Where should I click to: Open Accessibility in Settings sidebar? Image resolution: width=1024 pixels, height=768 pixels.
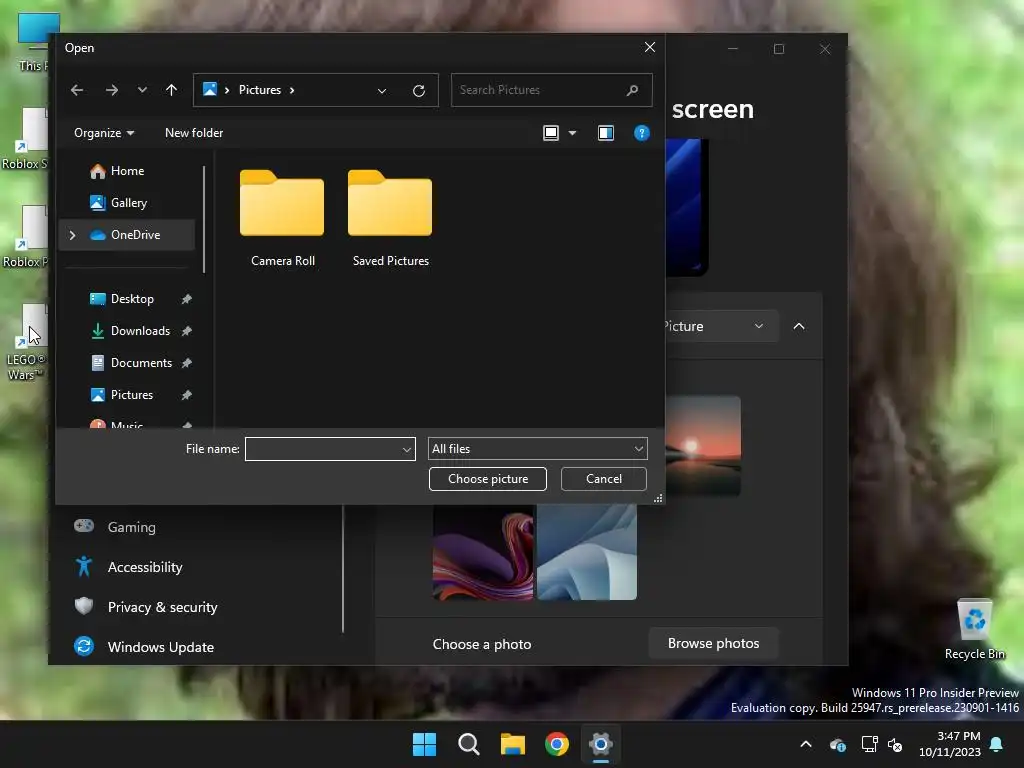pyautogui.click(x=145, y=567)
